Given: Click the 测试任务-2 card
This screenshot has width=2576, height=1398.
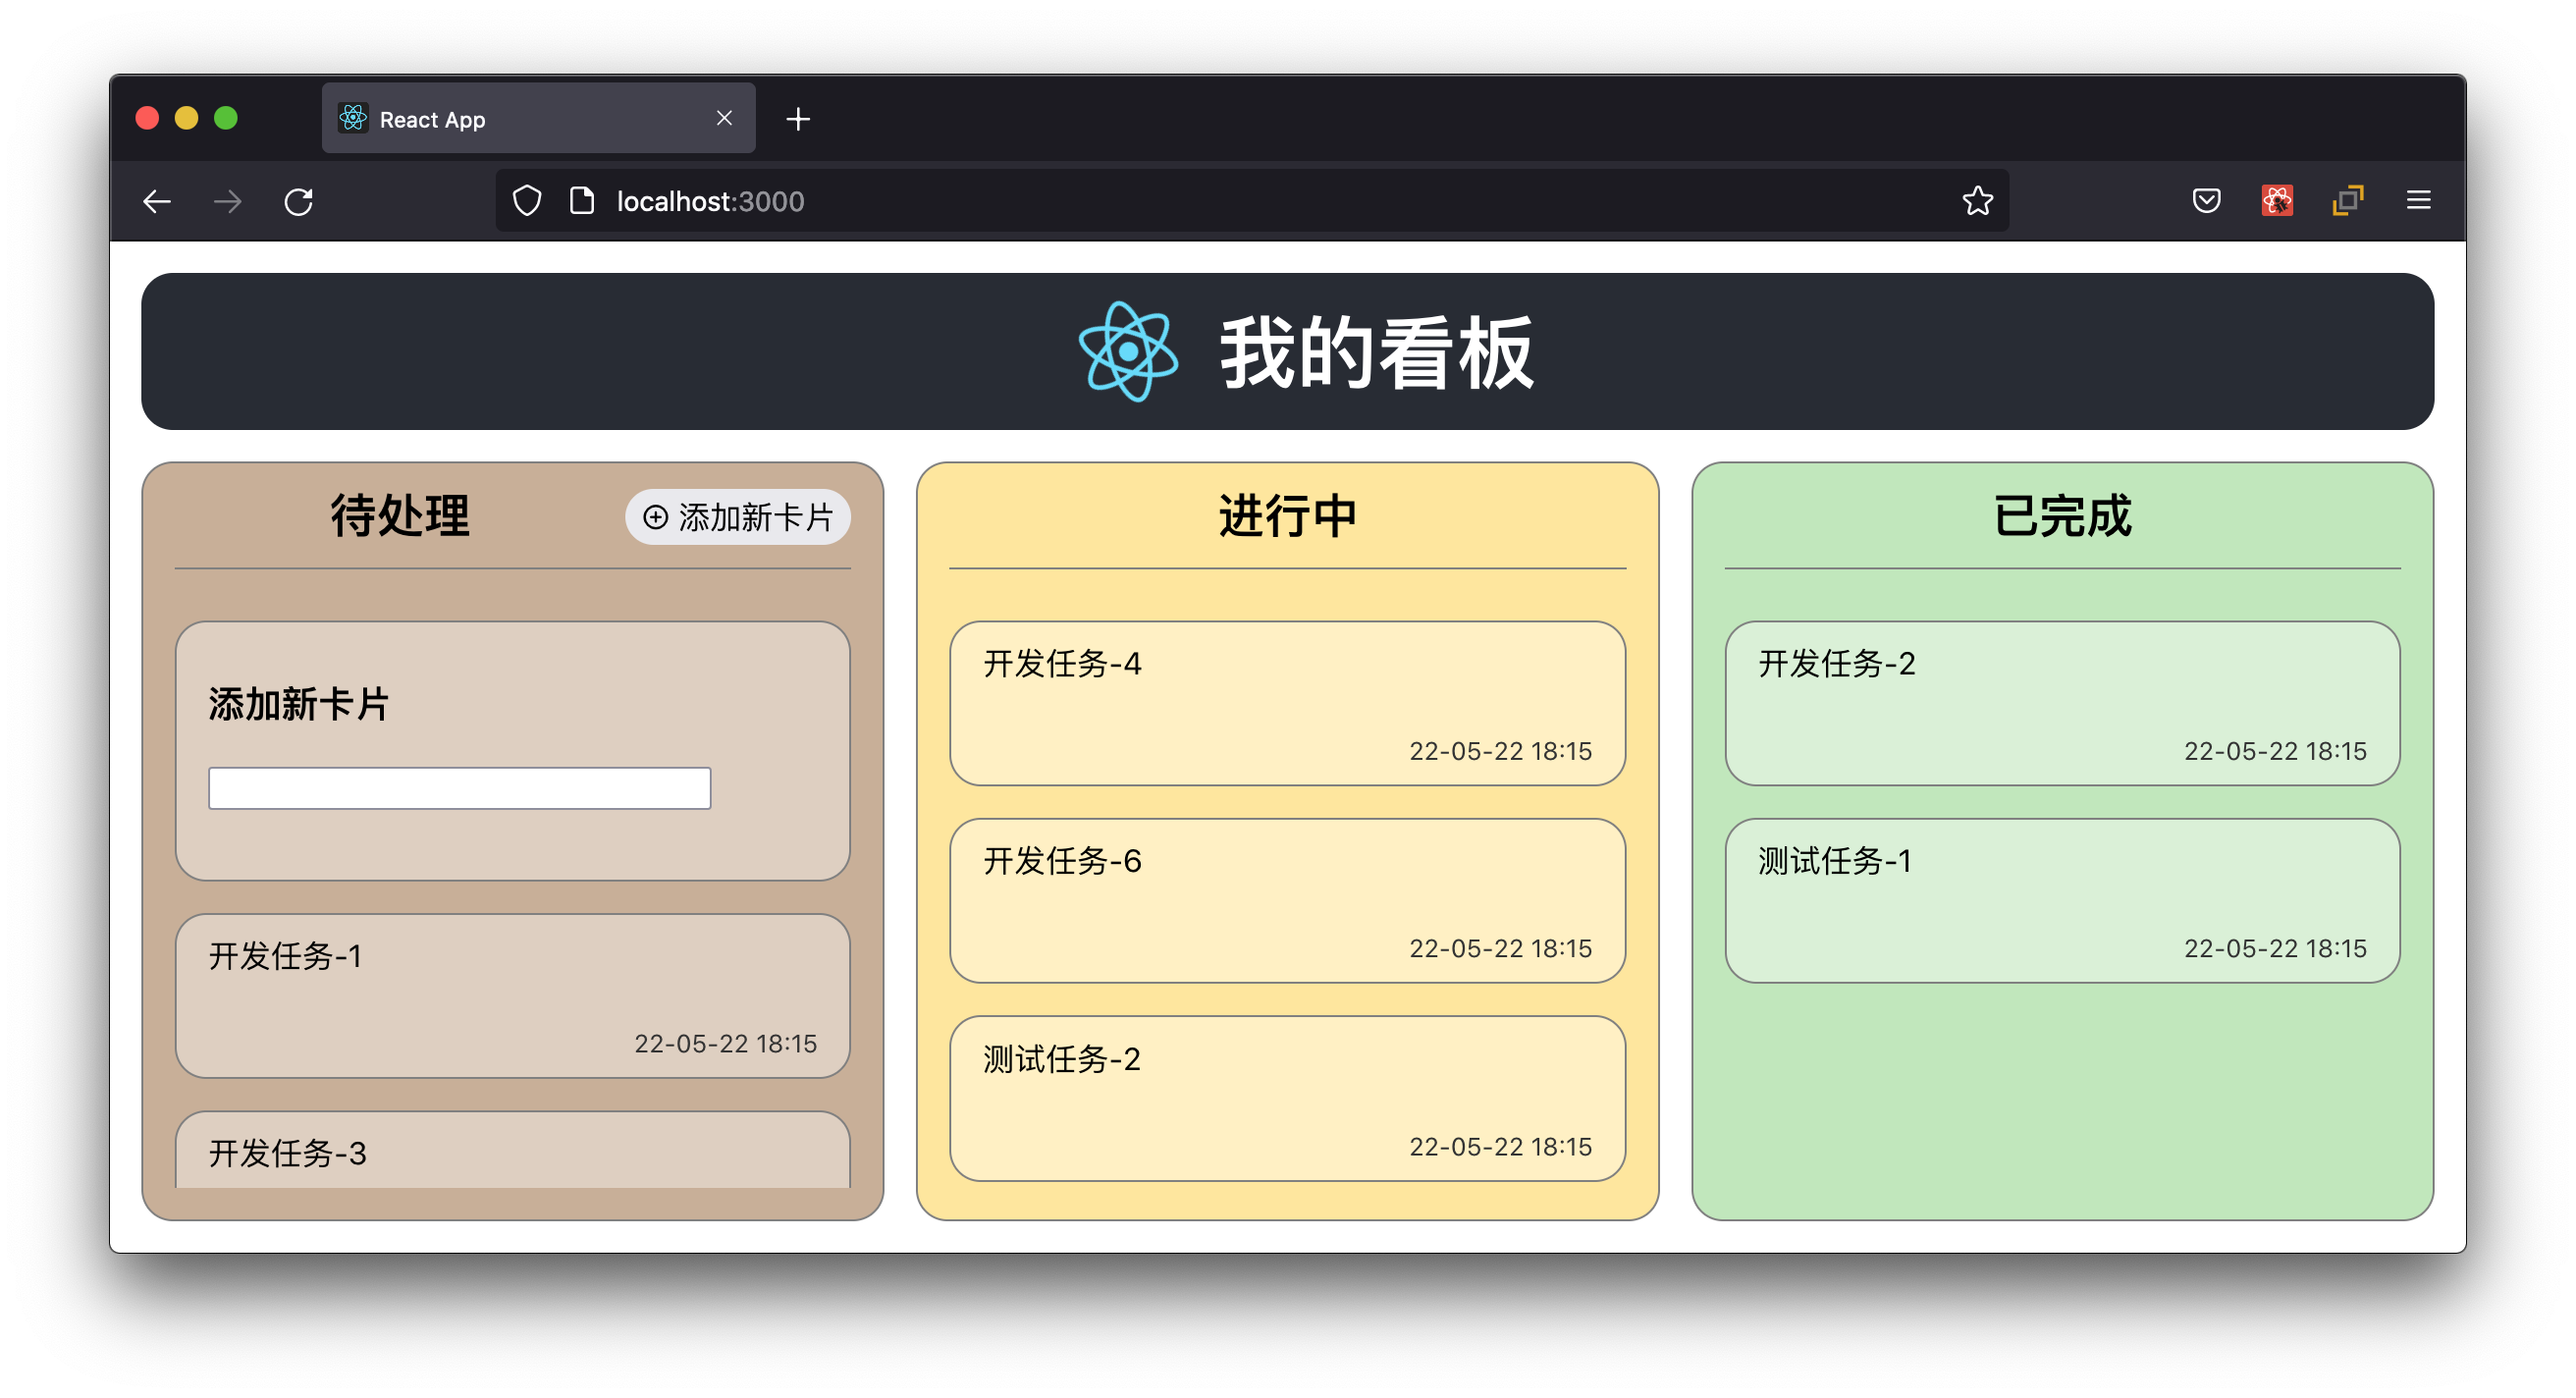Looking at the screenshot, I should pos(1287,1099).
